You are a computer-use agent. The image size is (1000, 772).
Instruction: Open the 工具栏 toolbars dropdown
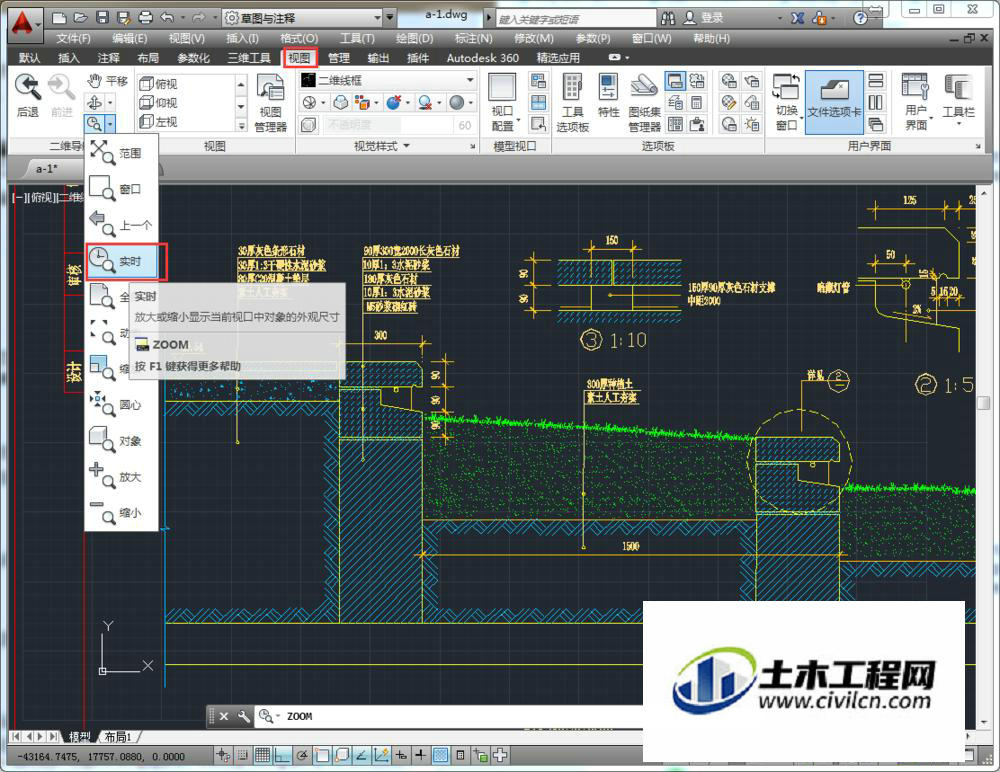tap(958, 99)
